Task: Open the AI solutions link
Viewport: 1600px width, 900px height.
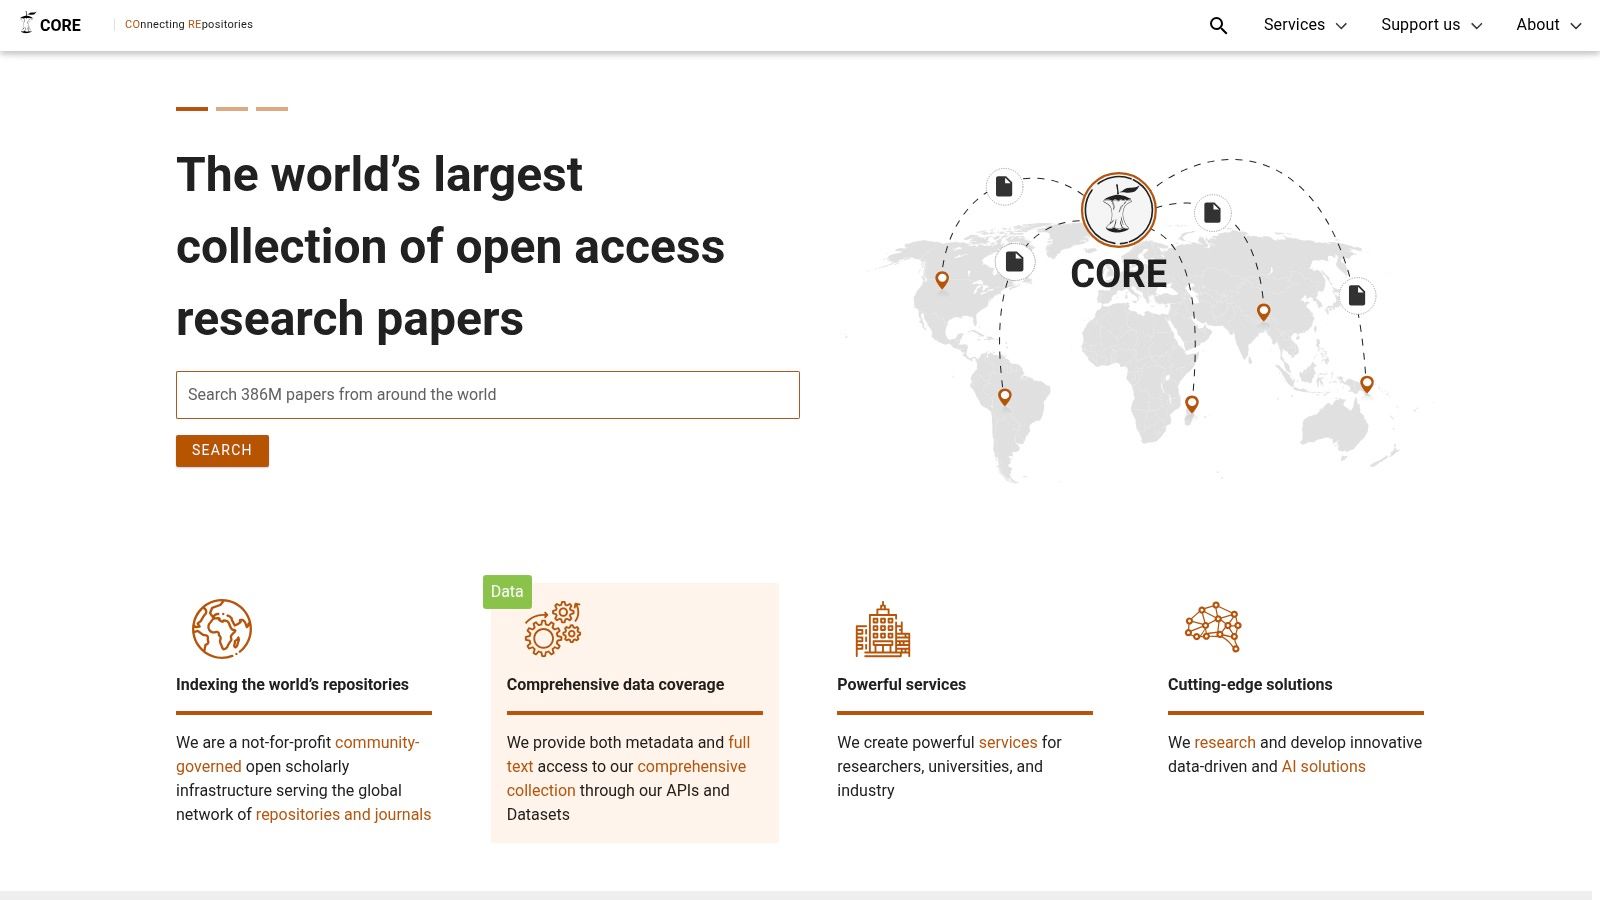Action: pos(1323,766)
